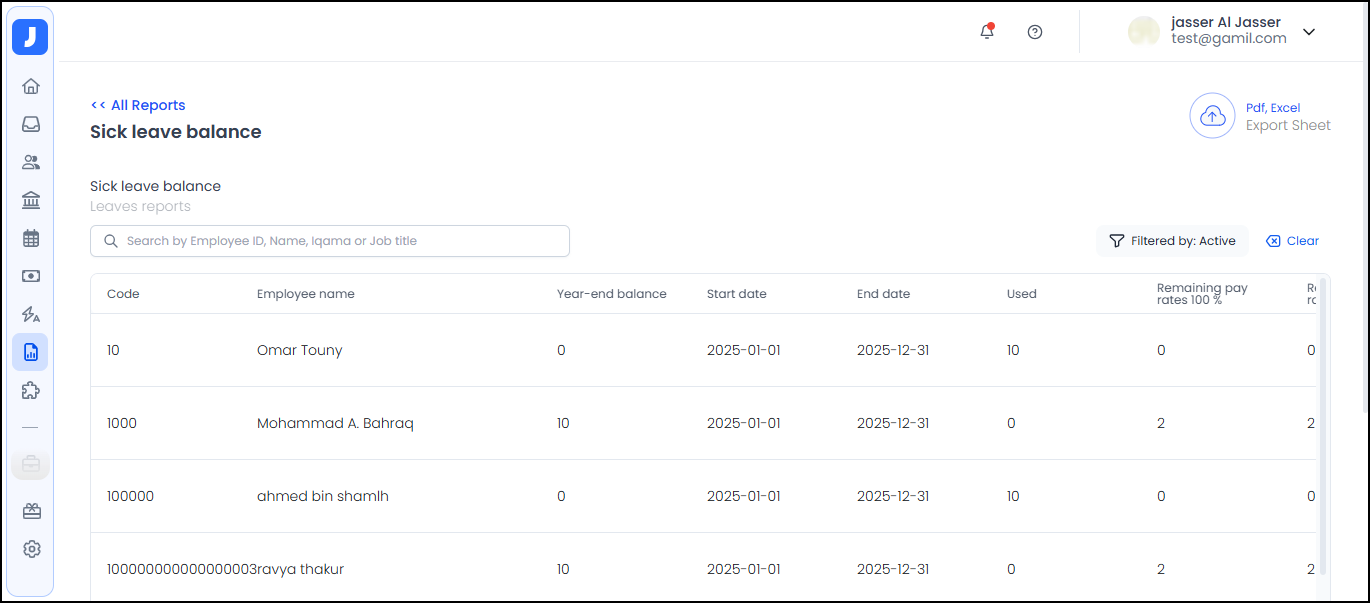Click the Pdf, Excel export link

tap(1273, 107)
